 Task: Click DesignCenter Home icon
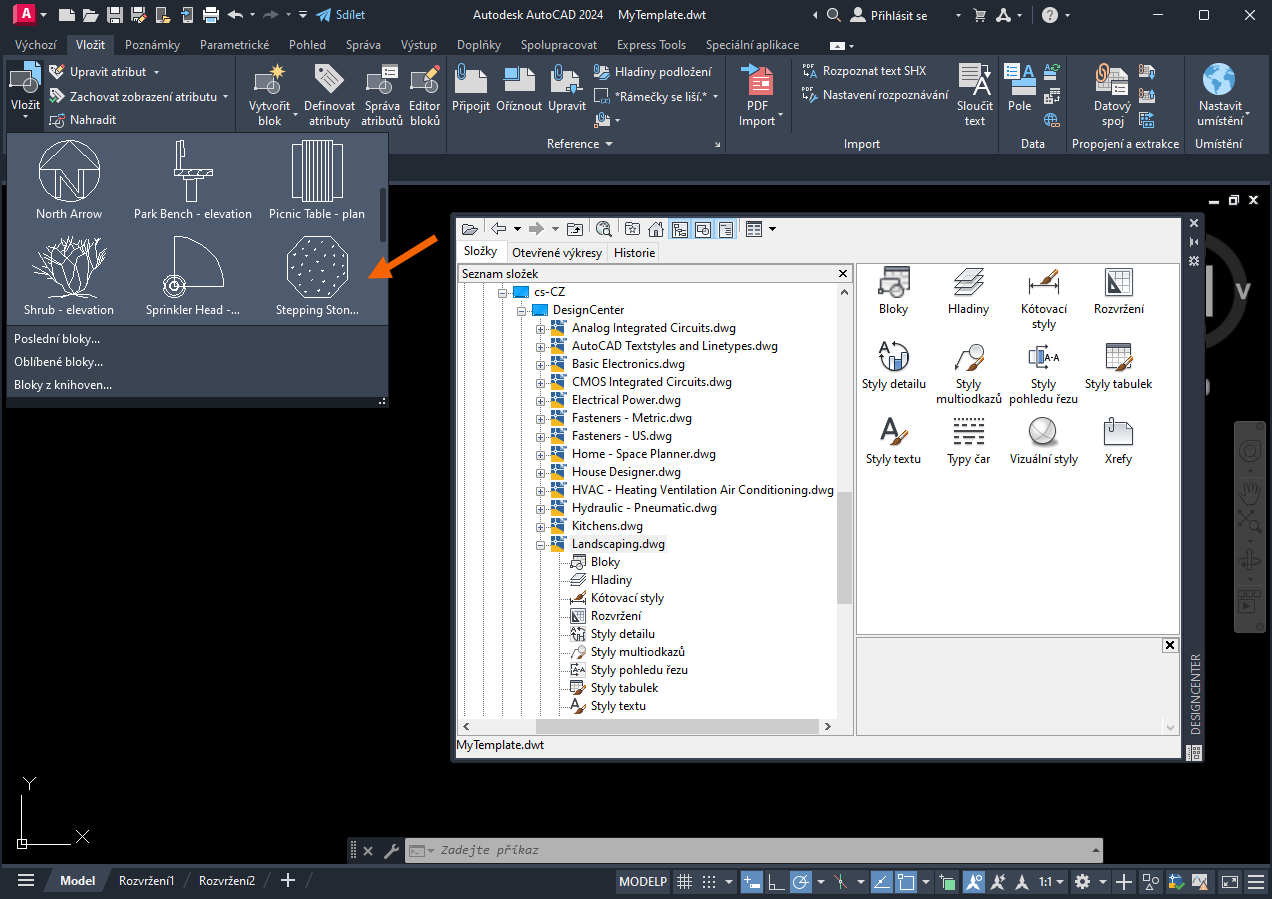pos(656,229)
